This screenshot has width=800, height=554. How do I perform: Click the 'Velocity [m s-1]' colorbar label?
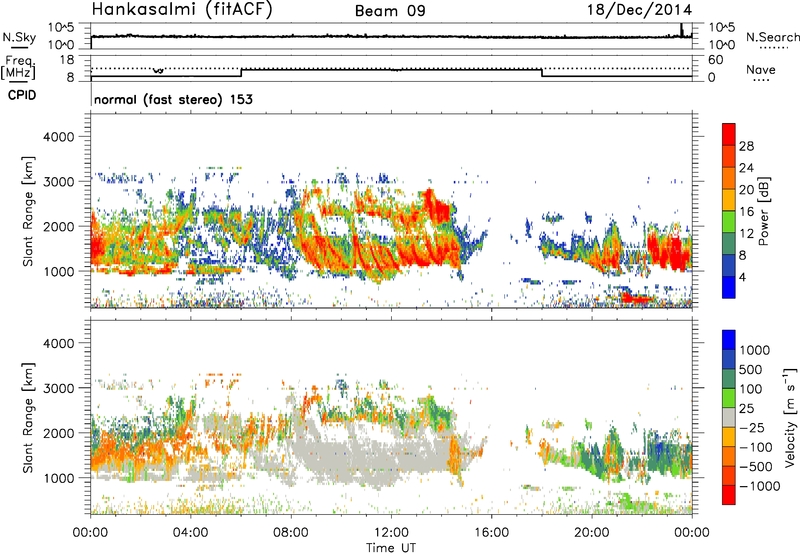(790, 416)
